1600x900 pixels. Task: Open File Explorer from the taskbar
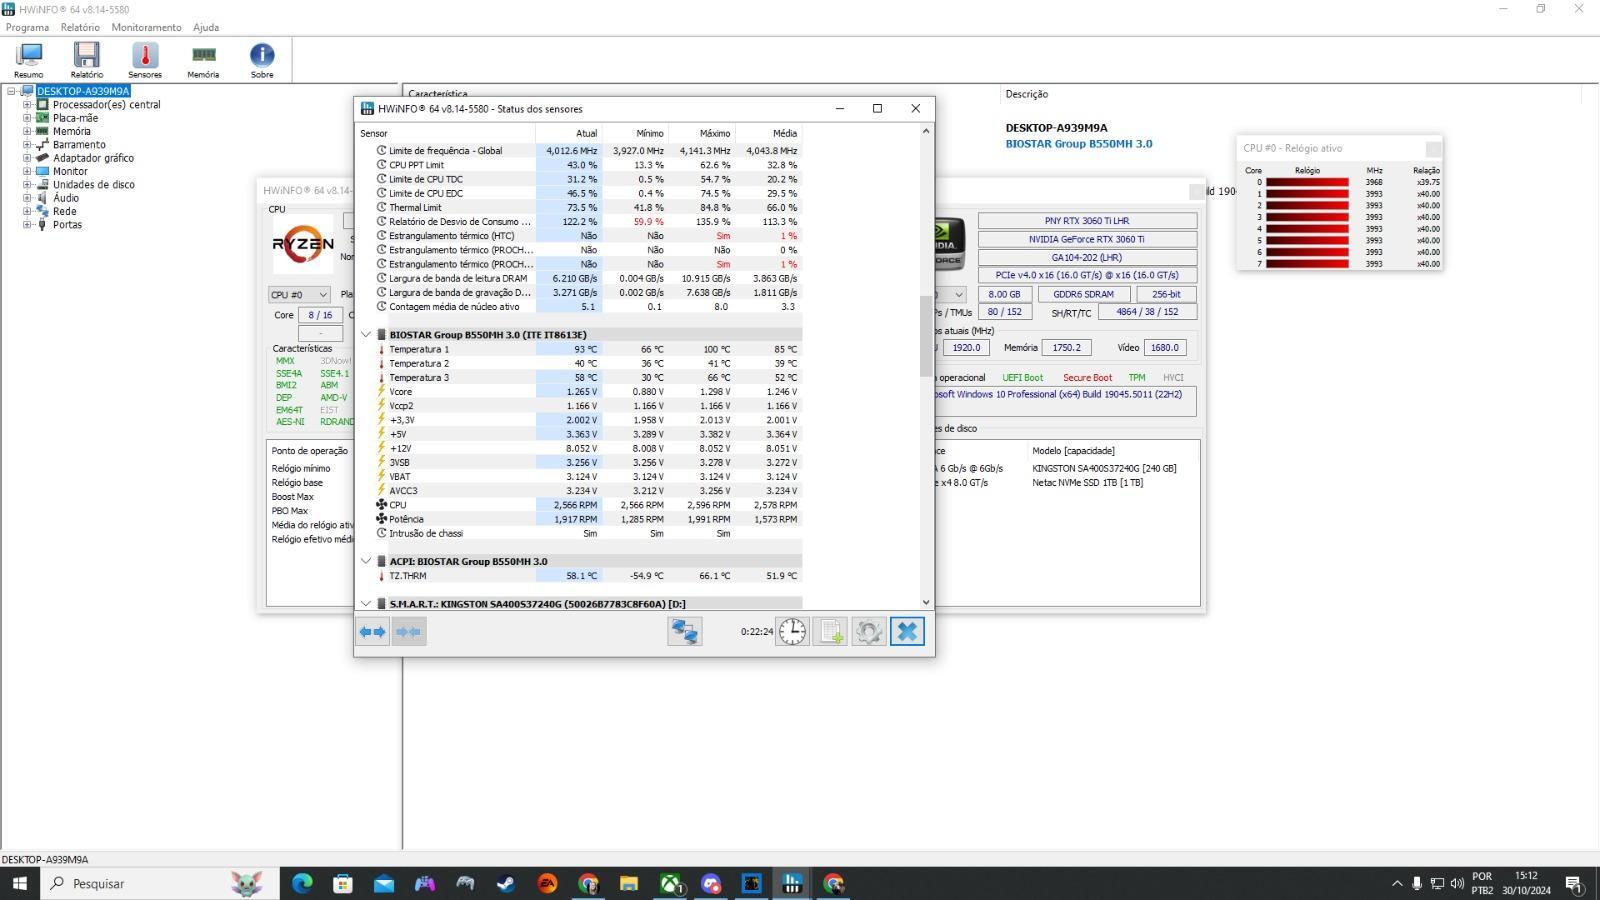pyautogui.click(x=628, y=883)
